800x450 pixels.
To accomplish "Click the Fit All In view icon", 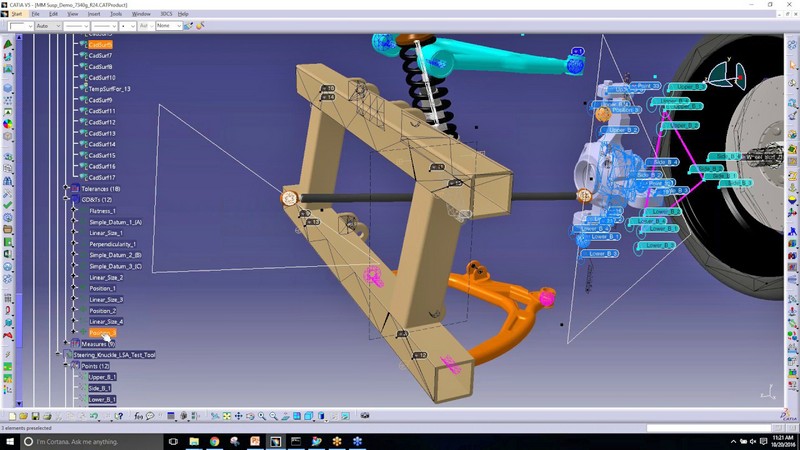I will click(x=227, y=416).
